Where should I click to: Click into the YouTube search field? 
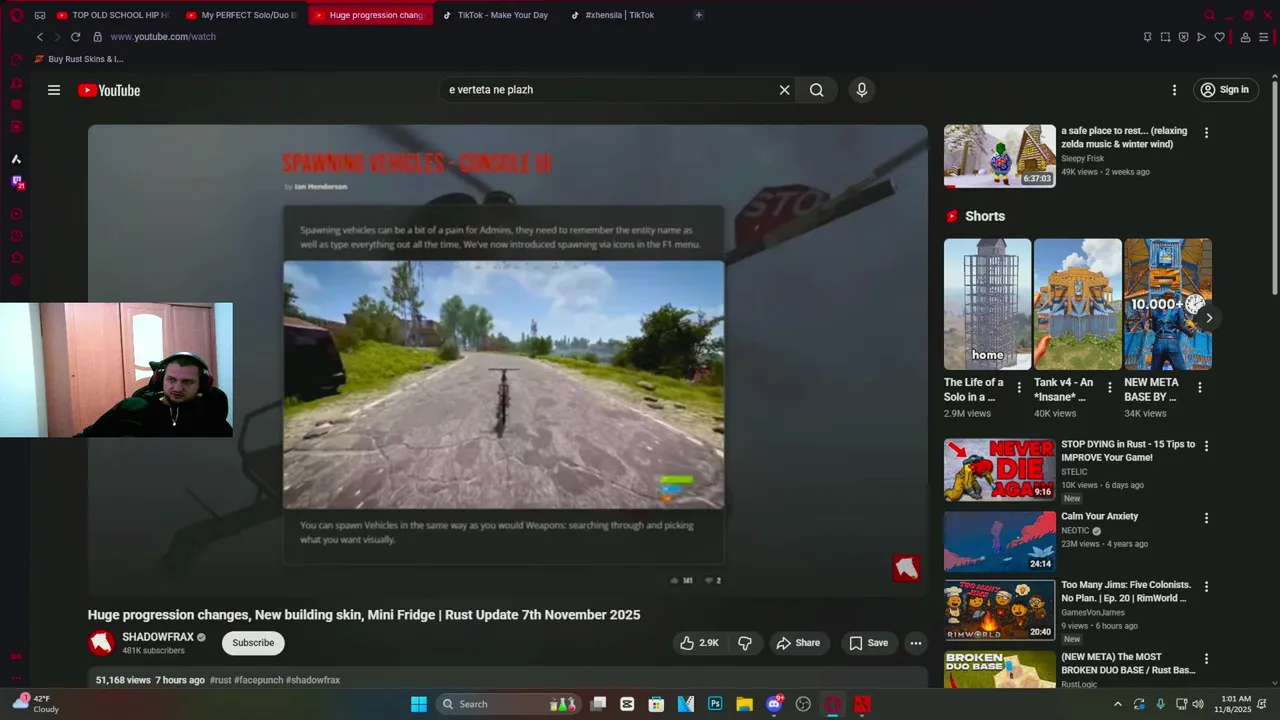point(610,90)
